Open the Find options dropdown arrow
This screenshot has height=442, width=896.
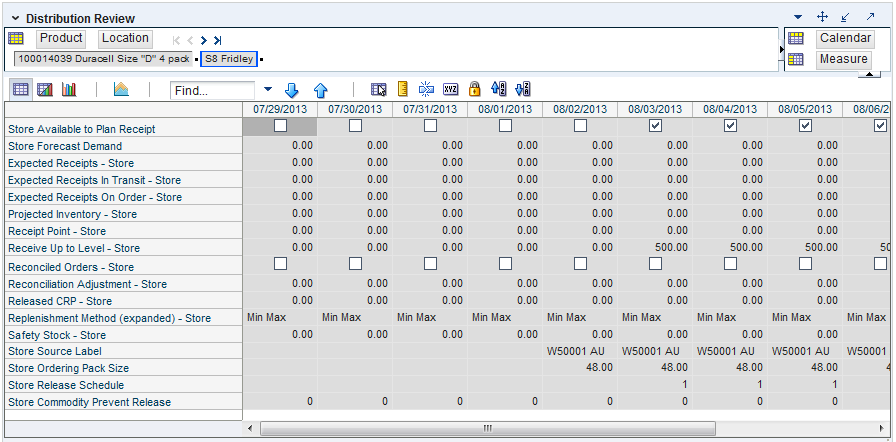(x=268, y=90)
